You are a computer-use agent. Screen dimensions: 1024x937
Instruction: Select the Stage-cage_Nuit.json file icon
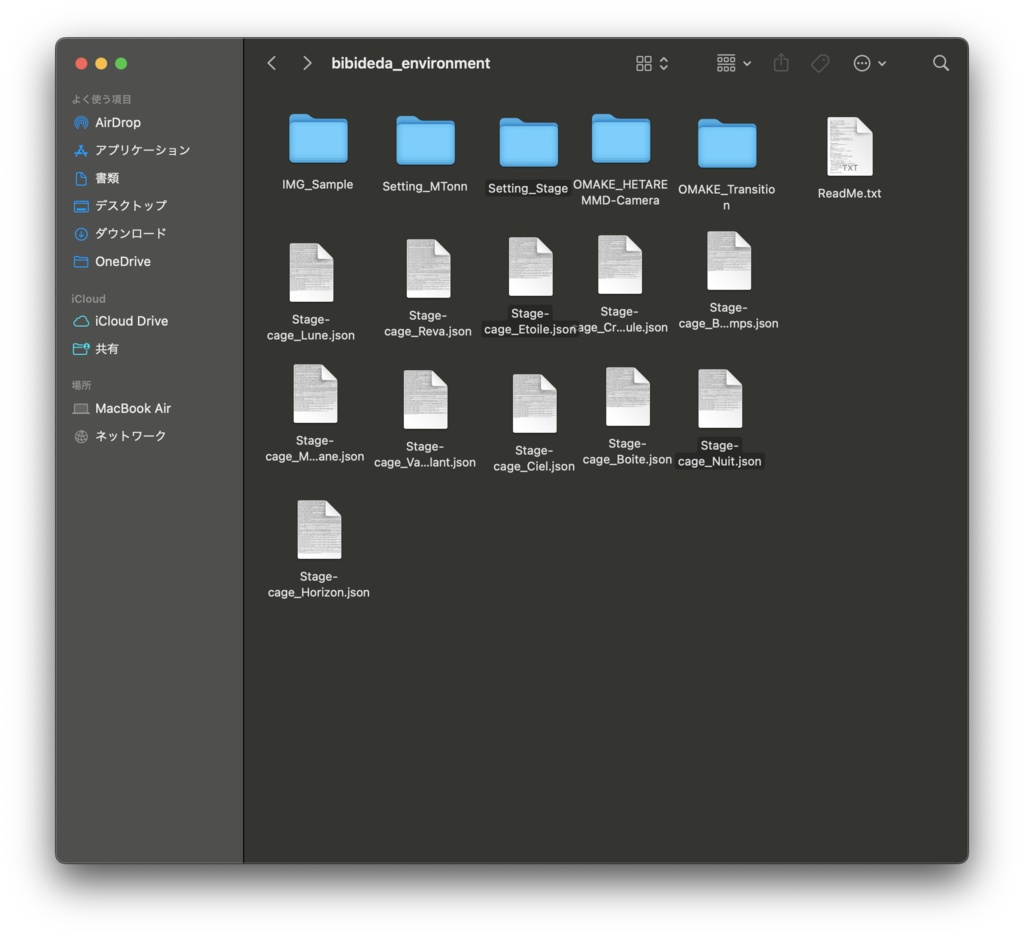tap(720, 398)
